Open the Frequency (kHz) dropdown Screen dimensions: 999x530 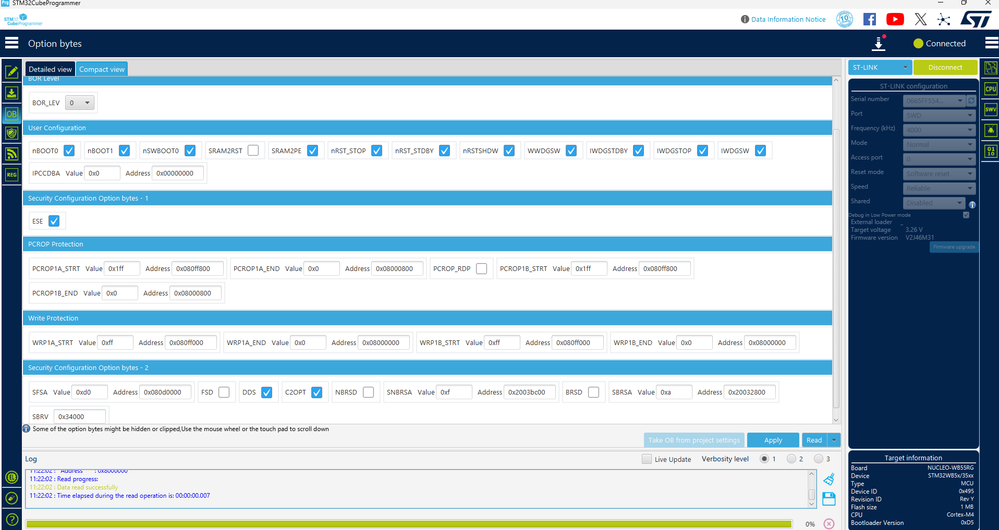click(939, 130)
